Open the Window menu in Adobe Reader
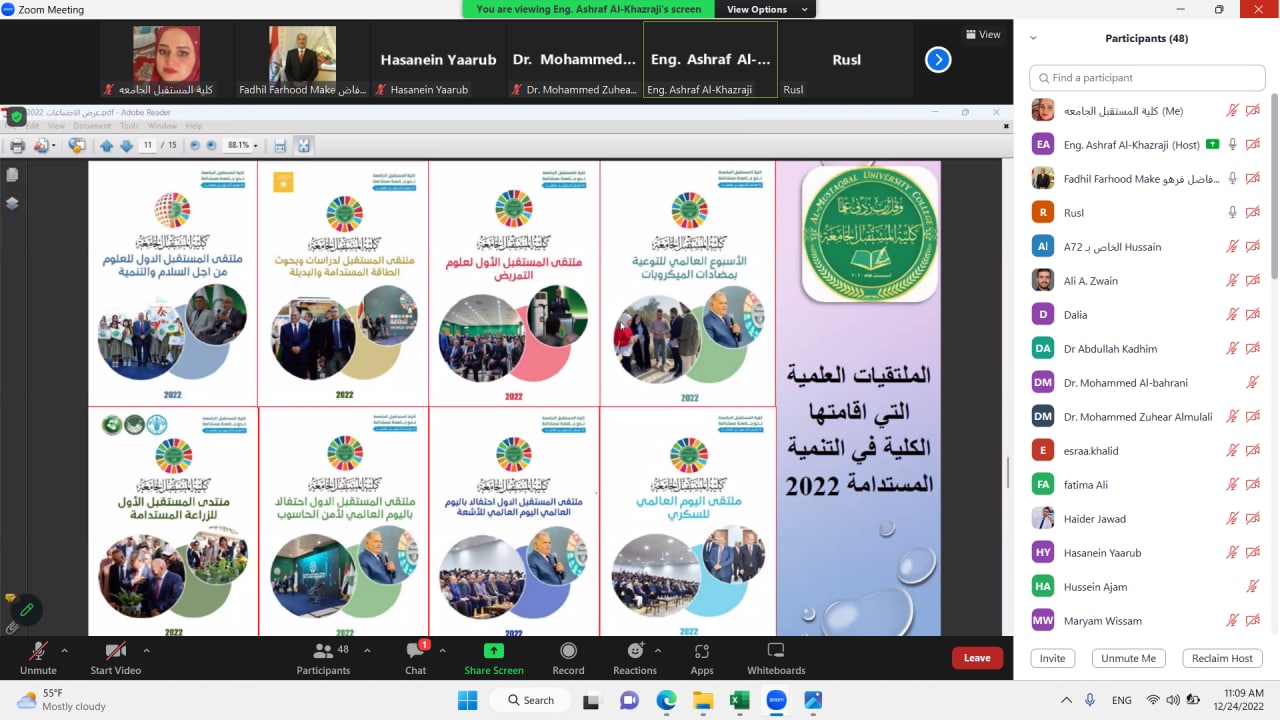The height and width of the screenshot is (720, 1280). coord(162,126)
